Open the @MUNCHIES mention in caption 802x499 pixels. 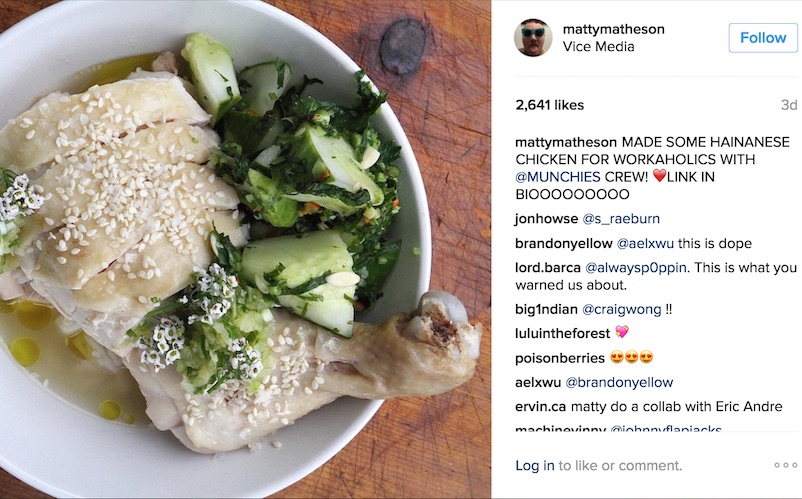point(558,177)
